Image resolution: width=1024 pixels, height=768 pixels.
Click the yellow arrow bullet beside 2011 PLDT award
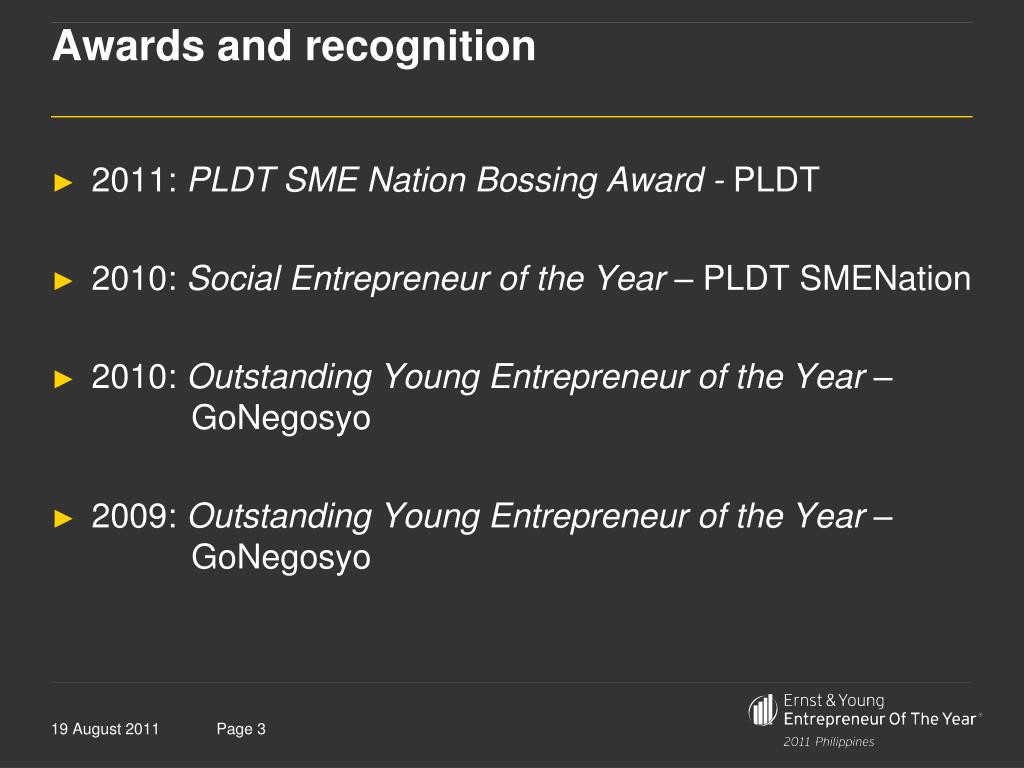coord(63,183)
